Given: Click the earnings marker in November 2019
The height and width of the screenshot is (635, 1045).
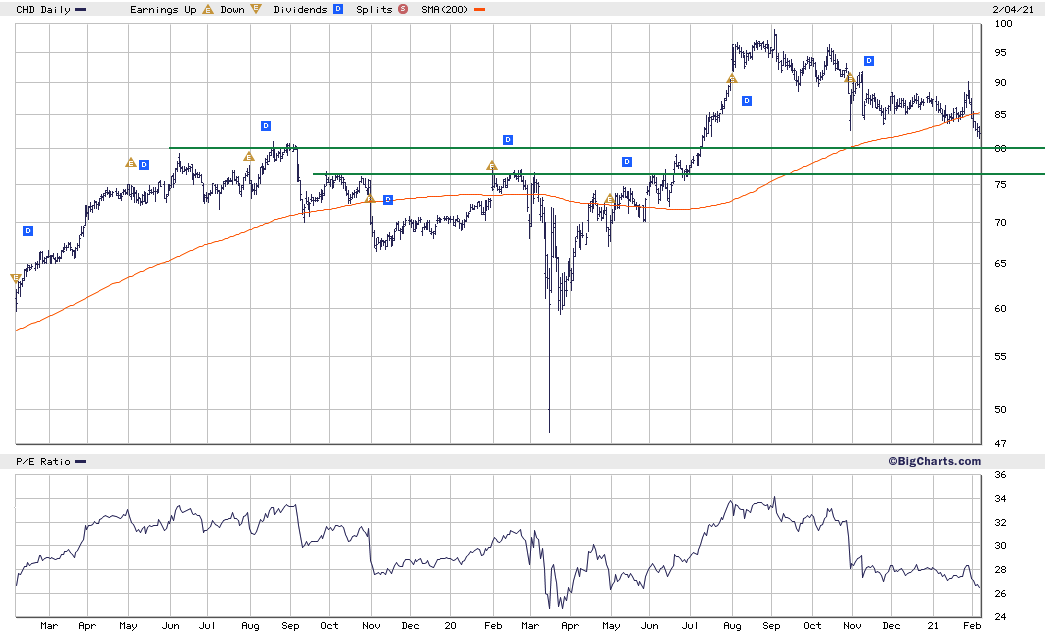Looking at the screenshot, I should tap(370, 198).
